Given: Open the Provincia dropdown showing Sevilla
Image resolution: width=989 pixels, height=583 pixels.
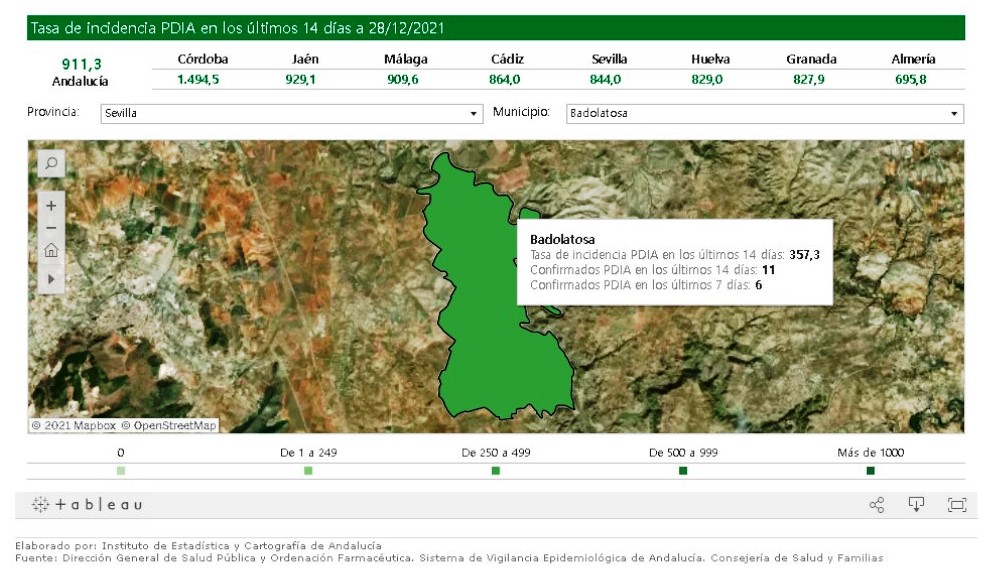Looking at the screenshot, I should [x=291, y=114].
